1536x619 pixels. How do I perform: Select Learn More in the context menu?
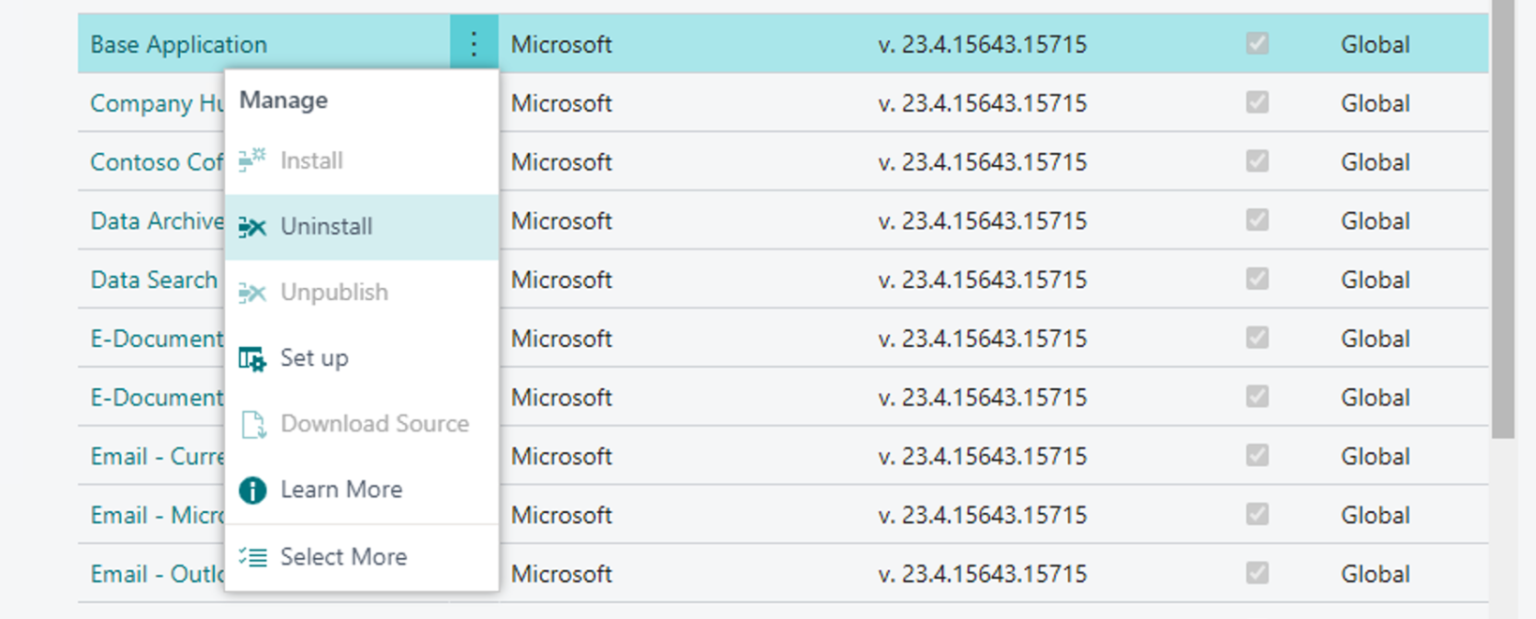pos(343,490)
